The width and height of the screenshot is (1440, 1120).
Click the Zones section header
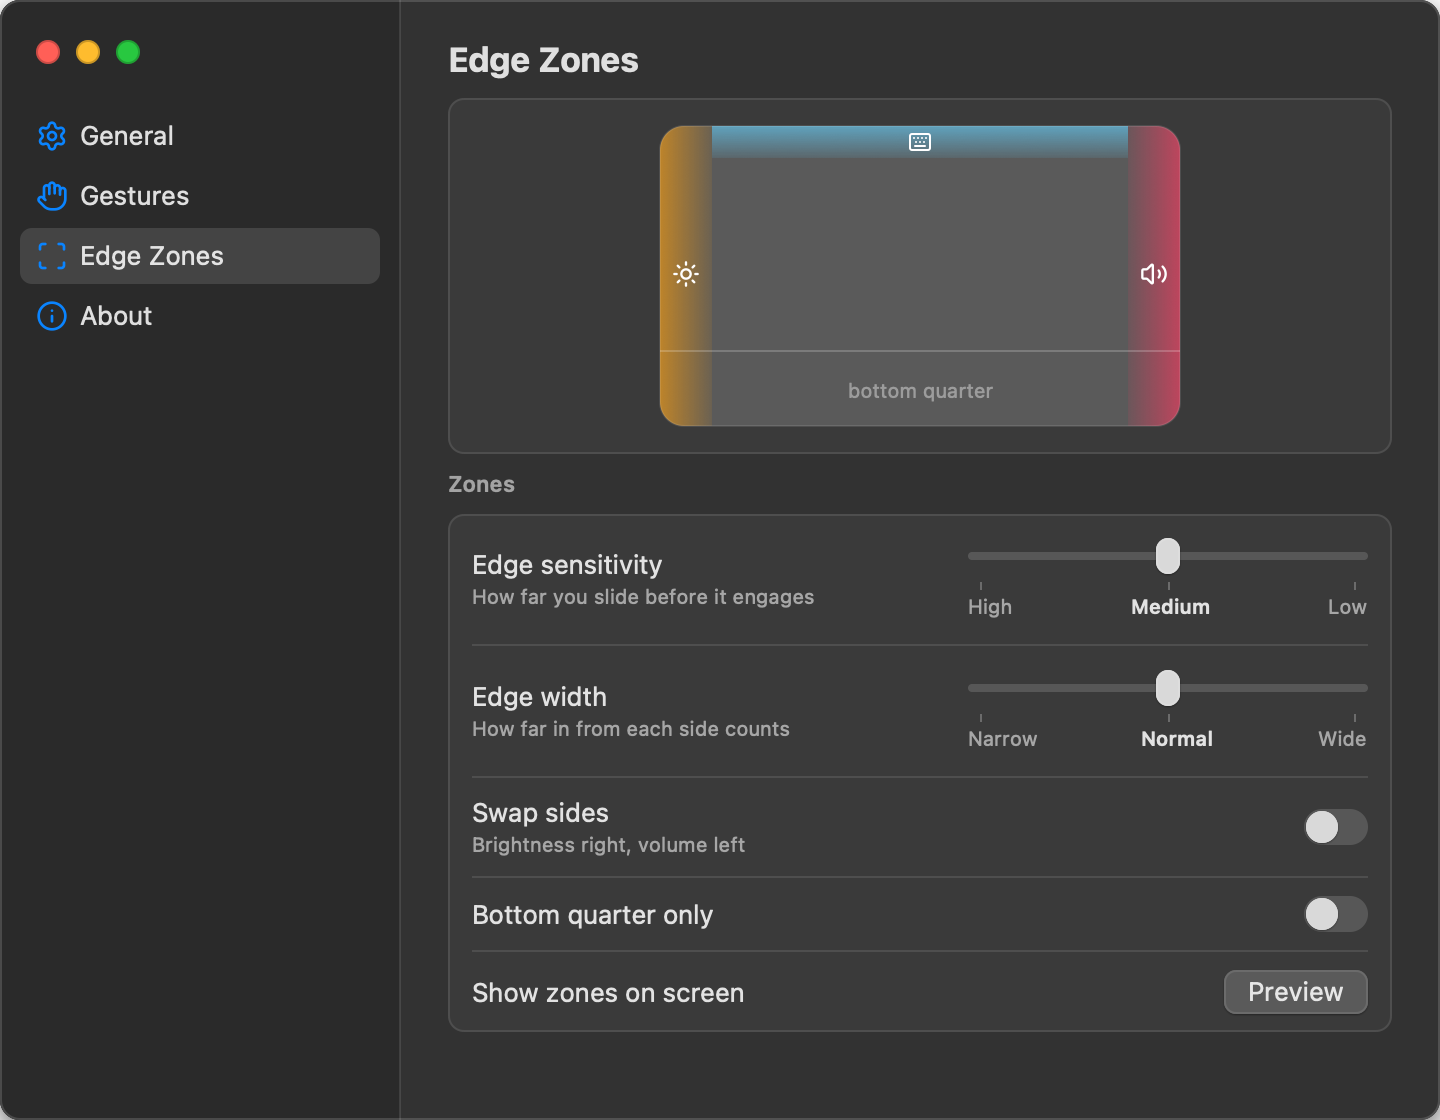(482, 484)
